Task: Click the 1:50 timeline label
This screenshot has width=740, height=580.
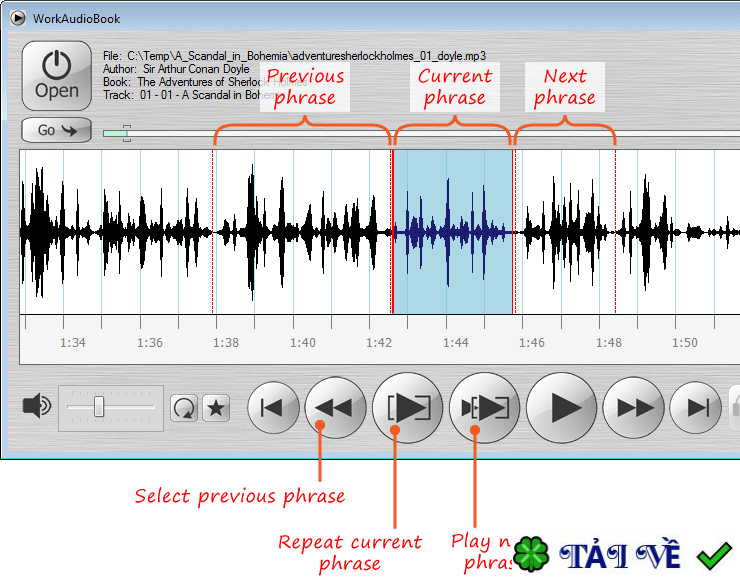Action: [685, 343]
